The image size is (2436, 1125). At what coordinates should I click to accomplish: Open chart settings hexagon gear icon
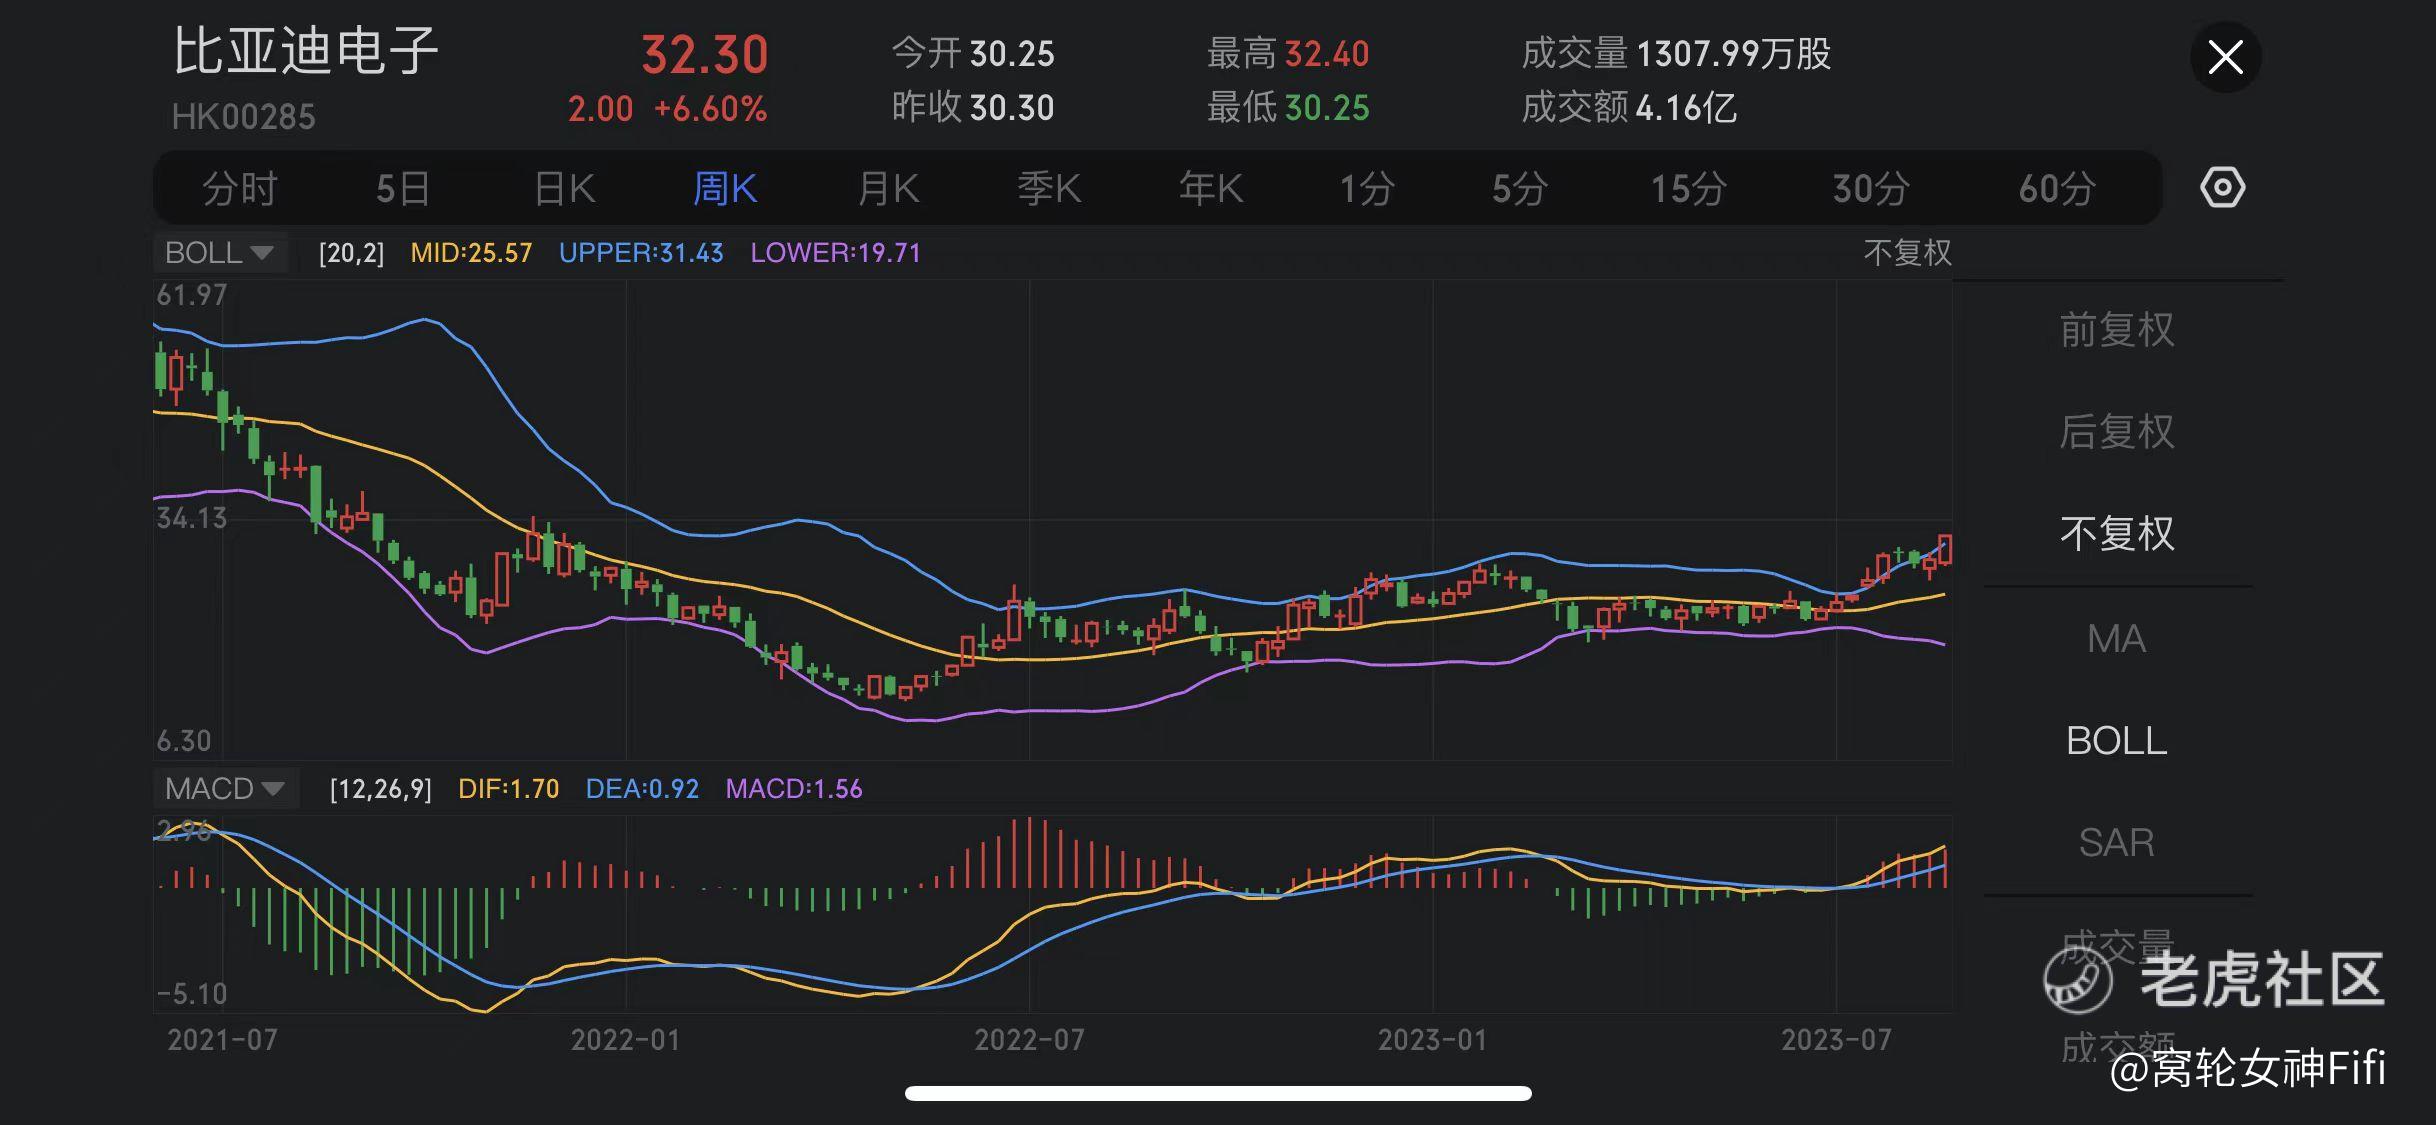click(2222, 188)
